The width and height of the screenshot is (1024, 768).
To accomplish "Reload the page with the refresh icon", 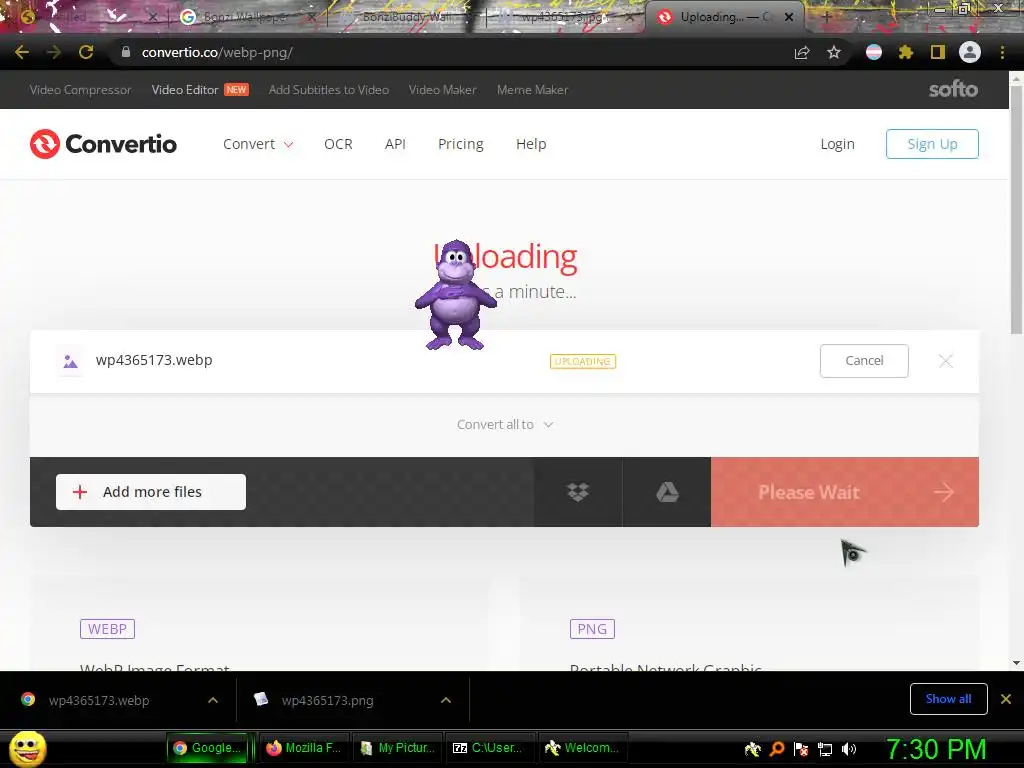I will pos(86,52).
